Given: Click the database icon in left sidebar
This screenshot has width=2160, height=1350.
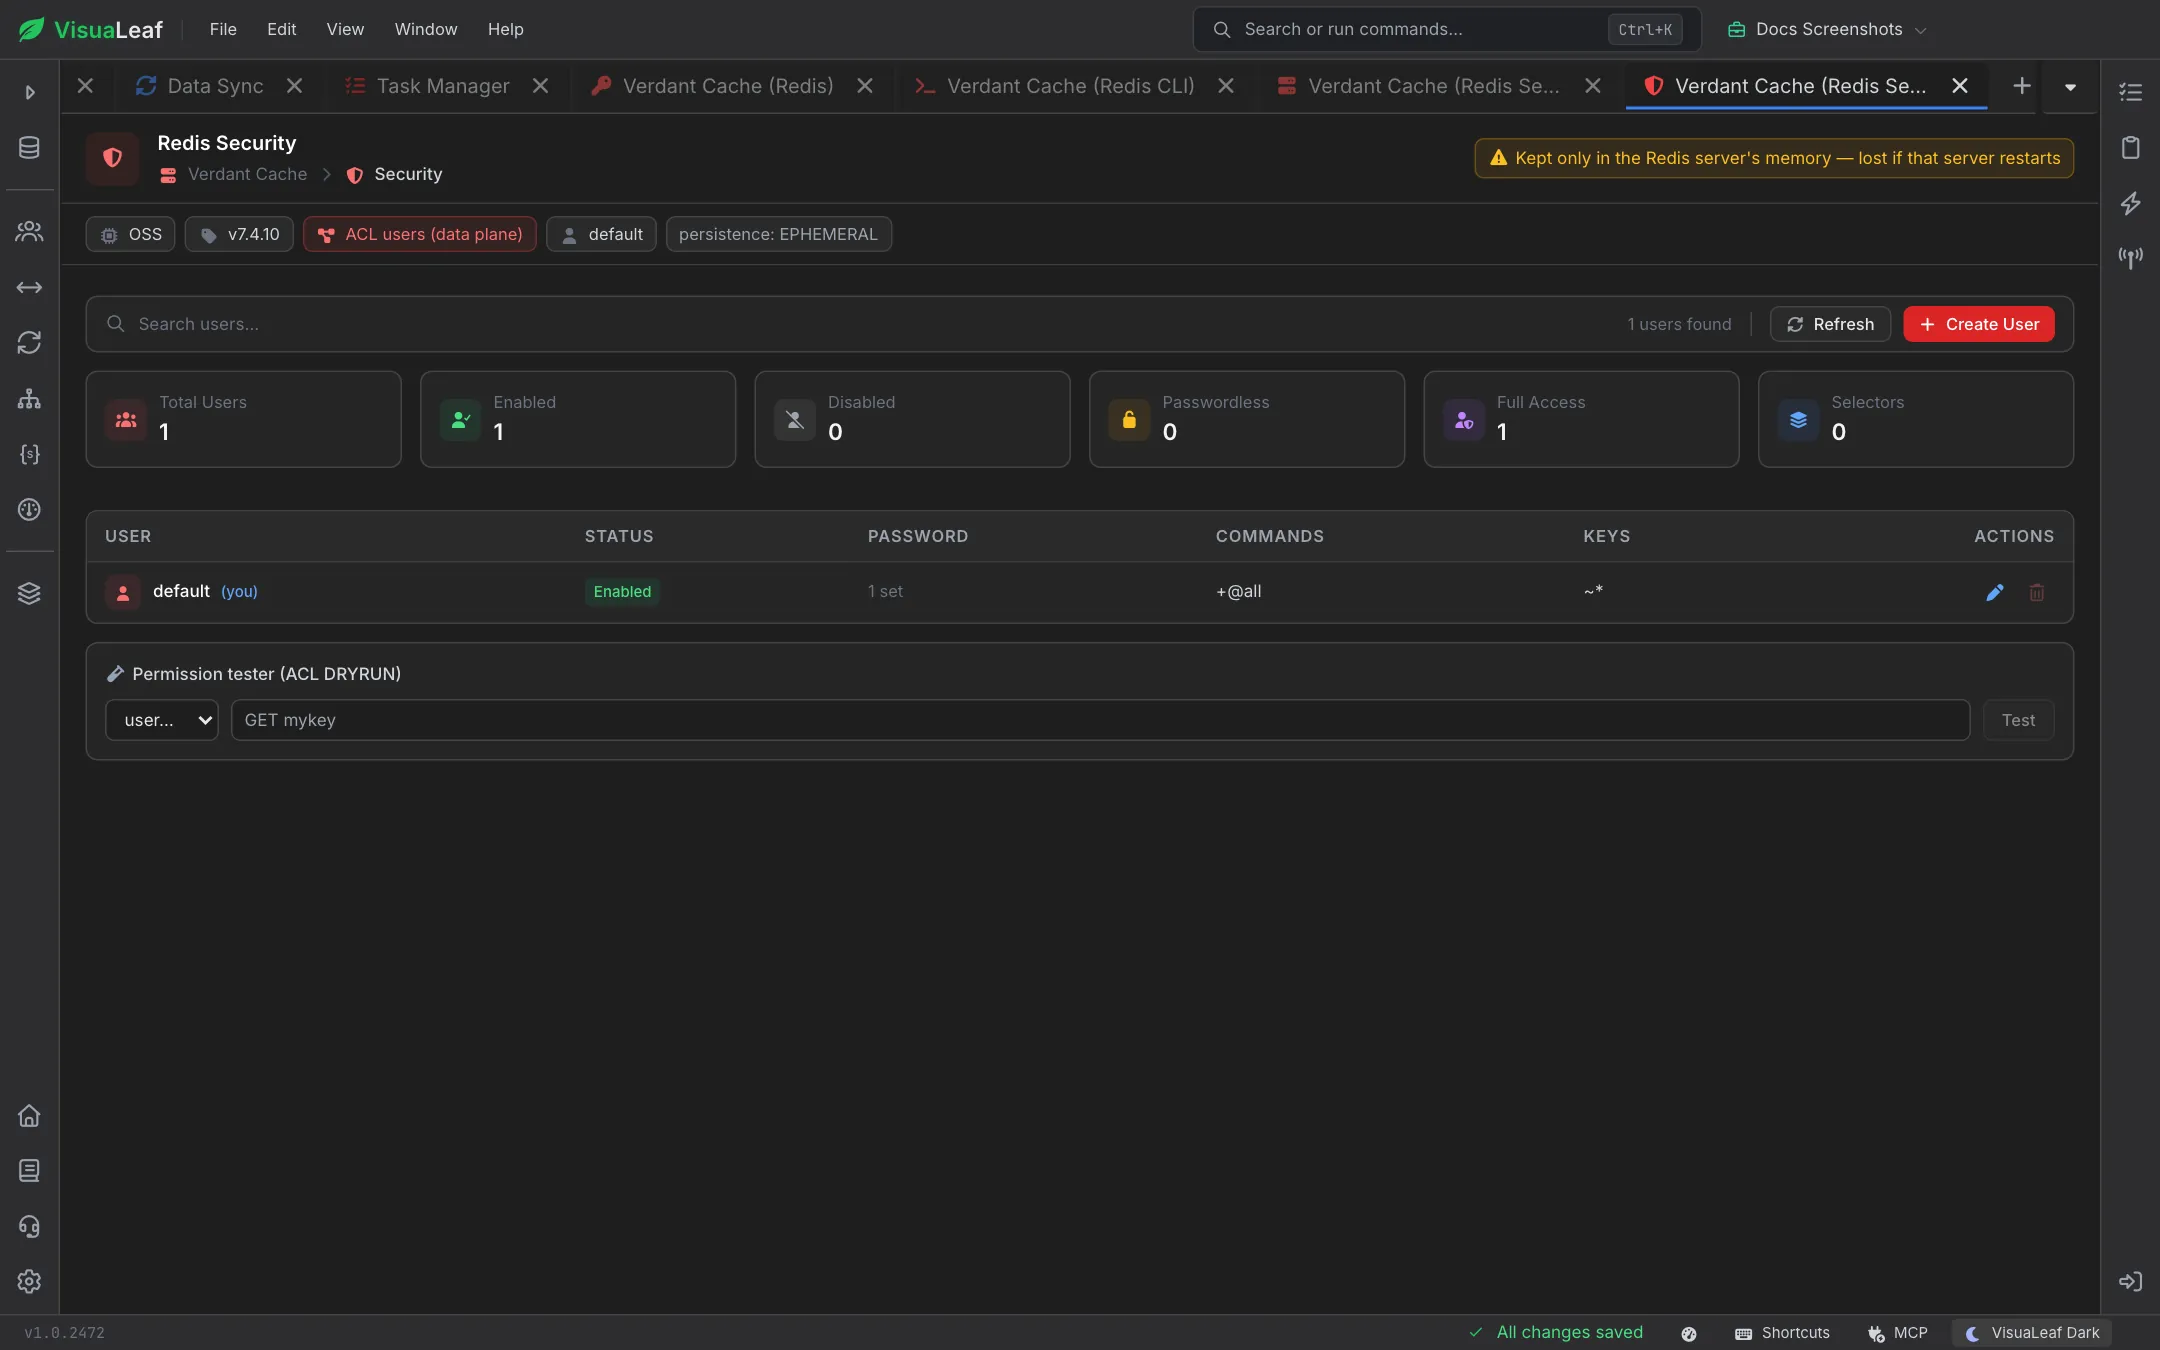Looking at the screenshot, I should pos(29,148).
